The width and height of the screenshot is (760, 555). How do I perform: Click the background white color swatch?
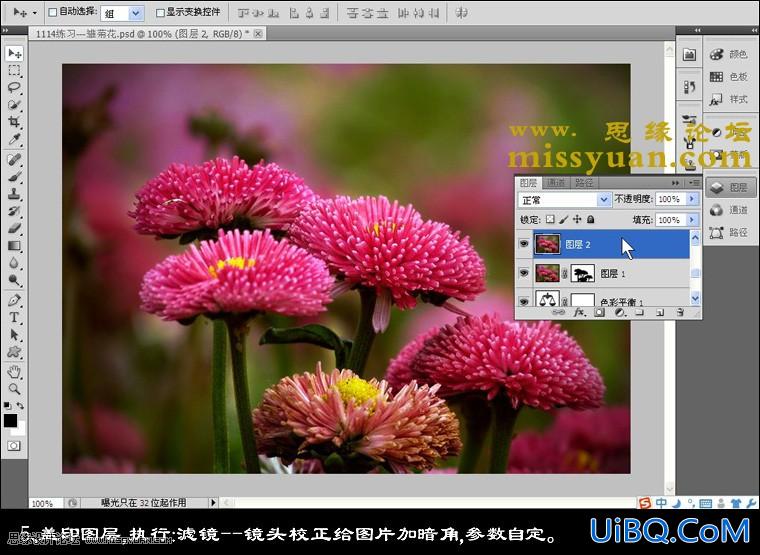pyautogui.click(x=20, y=429)
